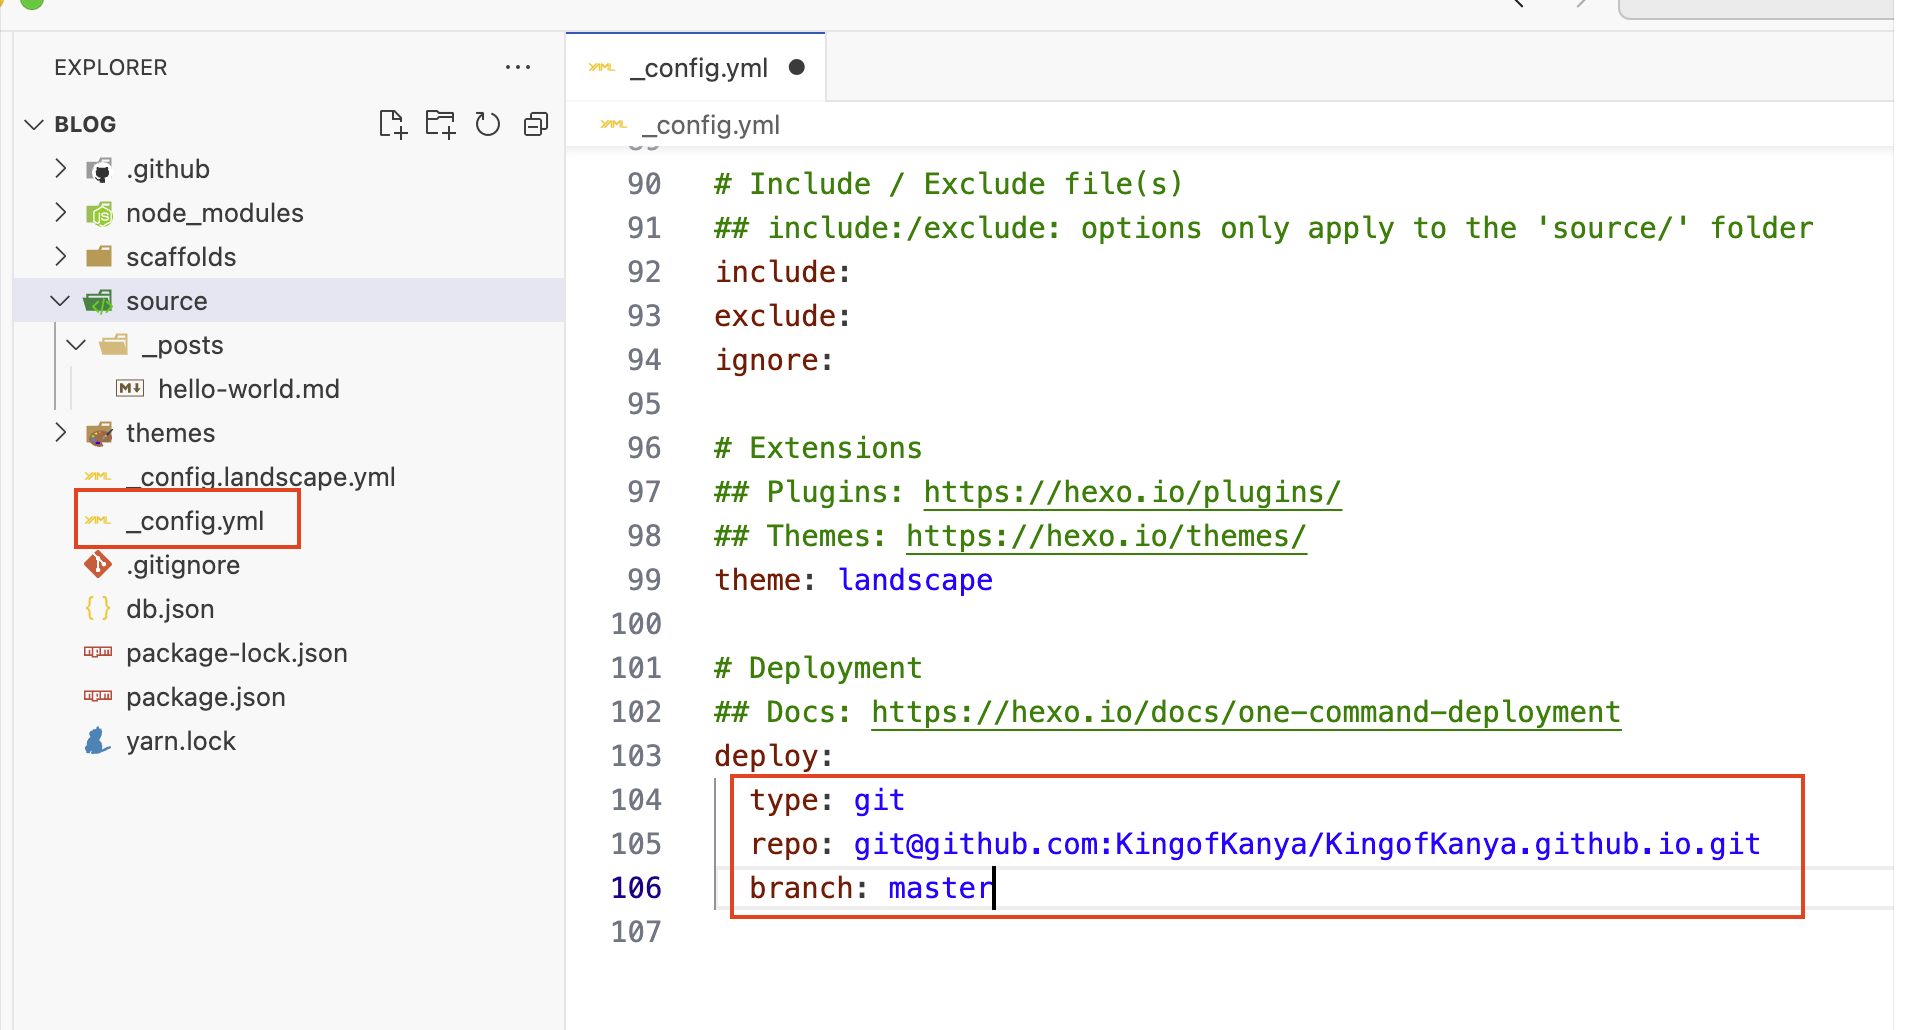1922x1030 pixels.
Task: Click the npm icon of package-lock.json
Action: point(98,652)
